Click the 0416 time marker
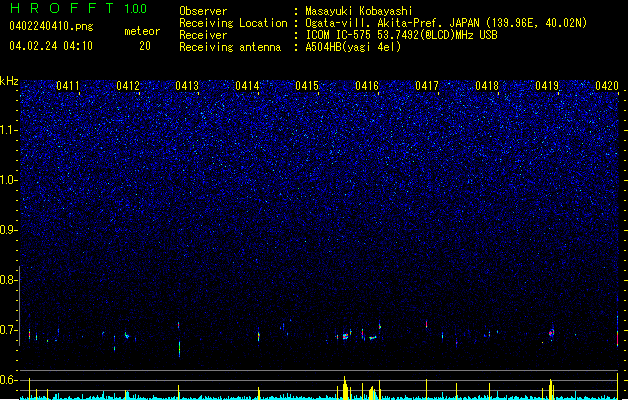Viewport: 629px width, 400px height. tap(367, 86)
